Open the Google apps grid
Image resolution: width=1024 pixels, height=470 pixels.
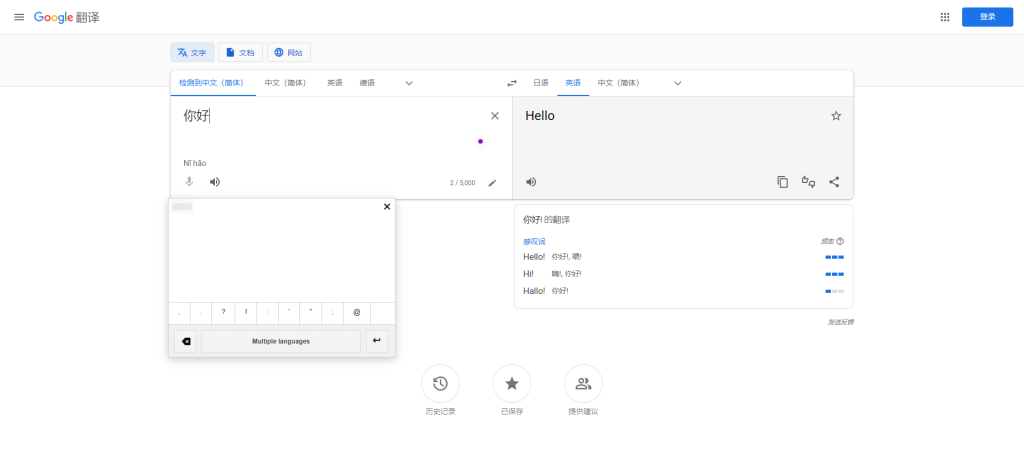pyautogui.click(x=945, y=17)
